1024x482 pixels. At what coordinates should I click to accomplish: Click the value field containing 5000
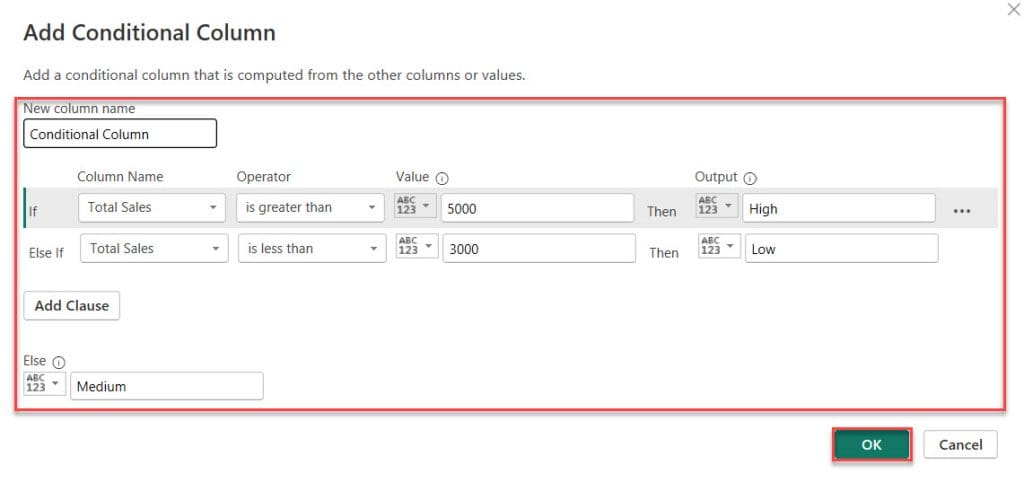(x=537, y=208)
